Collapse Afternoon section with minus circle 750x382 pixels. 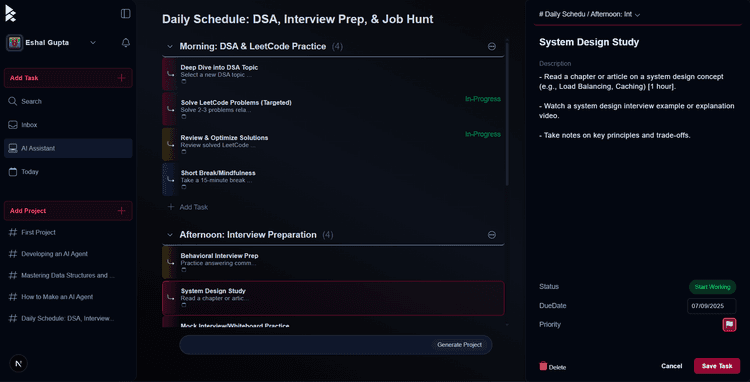[491, 235]
